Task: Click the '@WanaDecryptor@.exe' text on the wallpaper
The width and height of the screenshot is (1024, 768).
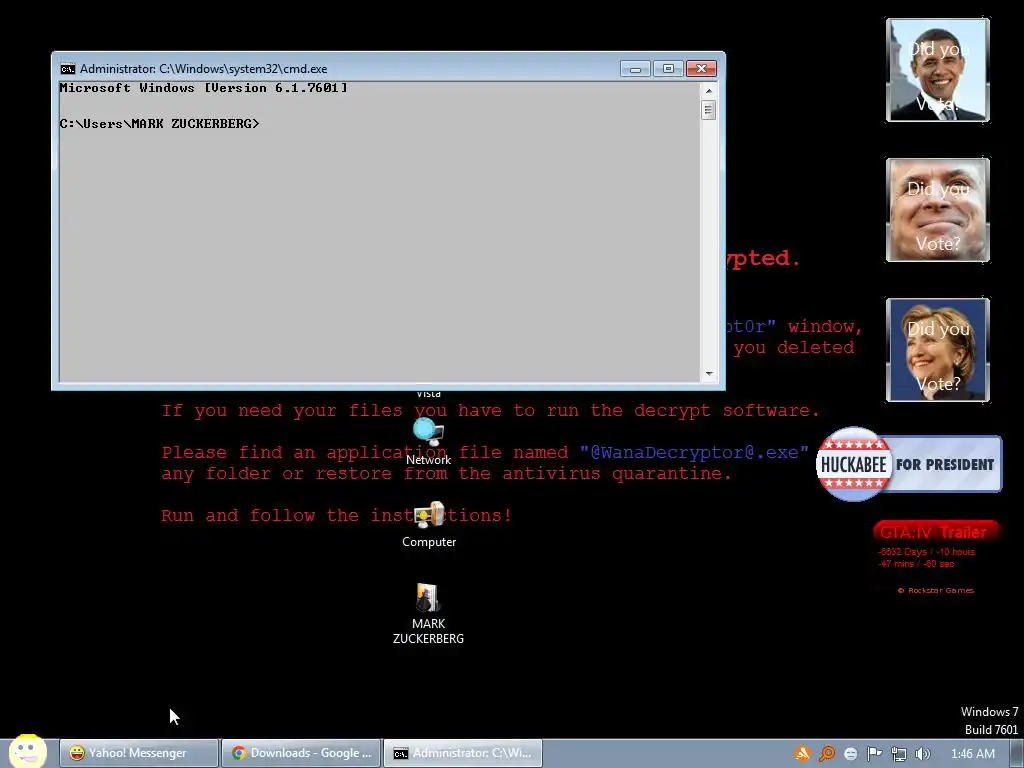Action: 694,452
